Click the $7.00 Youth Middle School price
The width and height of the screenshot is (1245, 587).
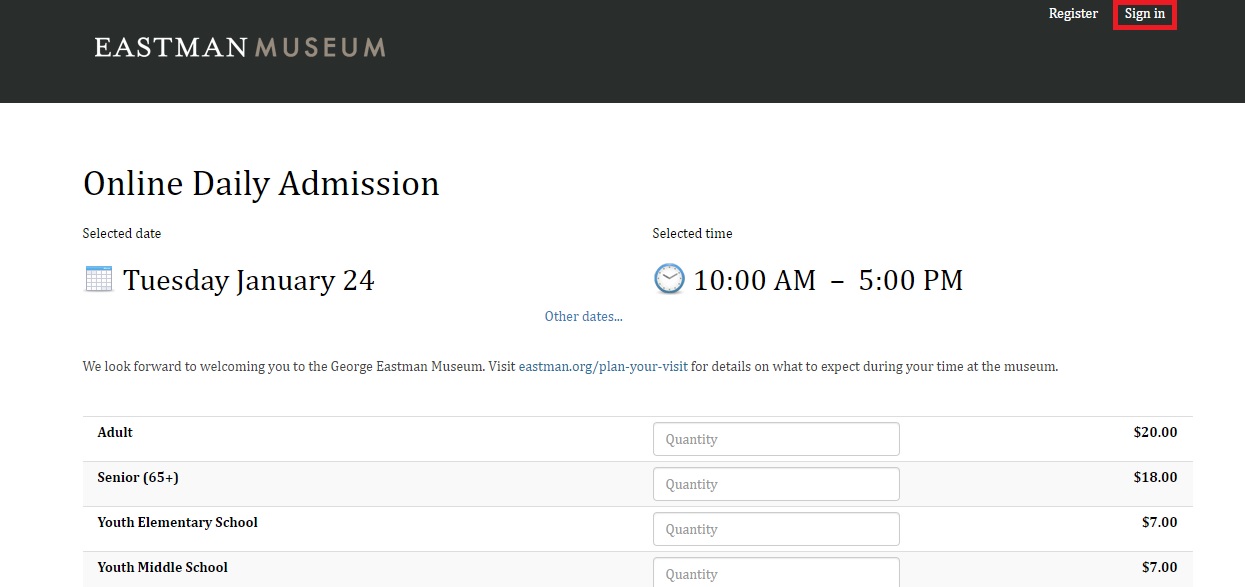pyautogui.click(x=1159, y=567)
